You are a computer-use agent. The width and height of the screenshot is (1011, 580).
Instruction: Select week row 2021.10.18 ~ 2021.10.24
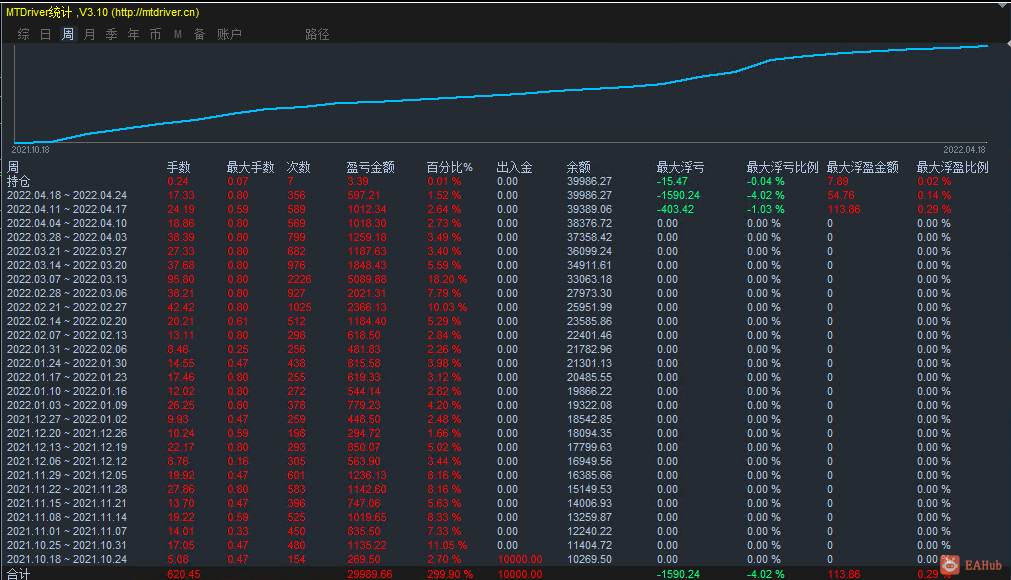click(x=67, y=559)
